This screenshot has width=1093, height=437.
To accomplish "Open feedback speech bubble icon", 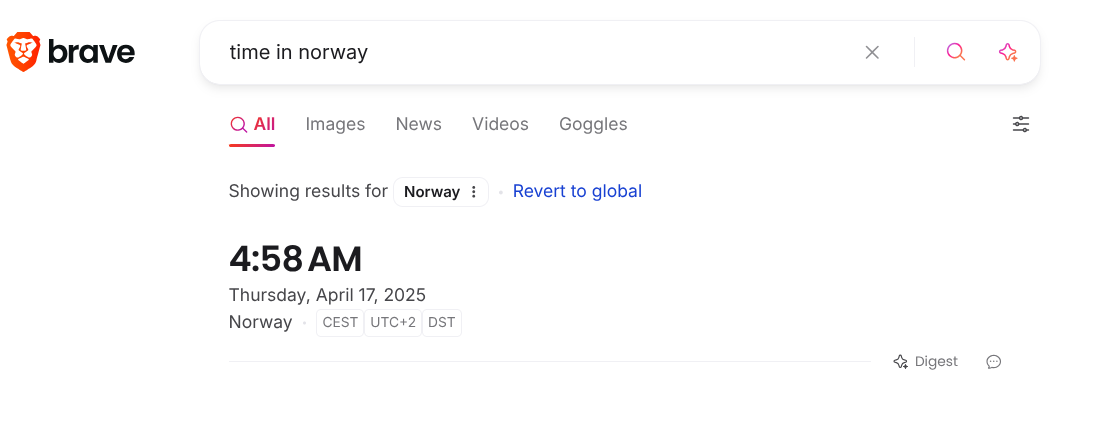I will point(994,362).
